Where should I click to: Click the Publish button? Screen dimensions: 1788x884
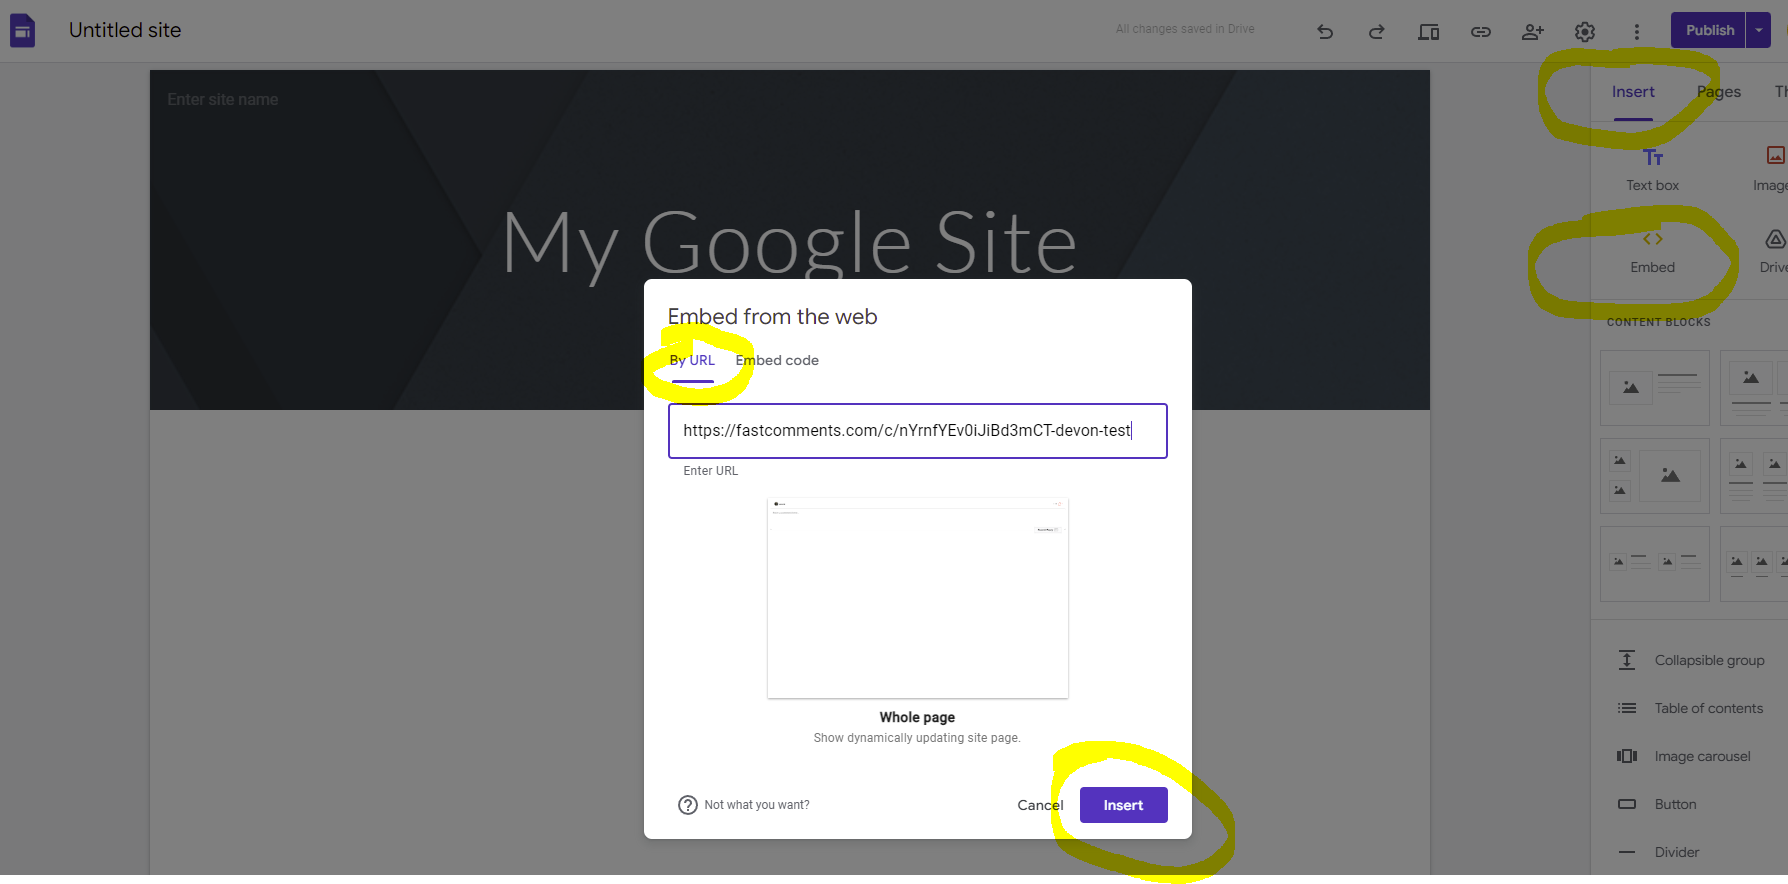click(1709, 30)
